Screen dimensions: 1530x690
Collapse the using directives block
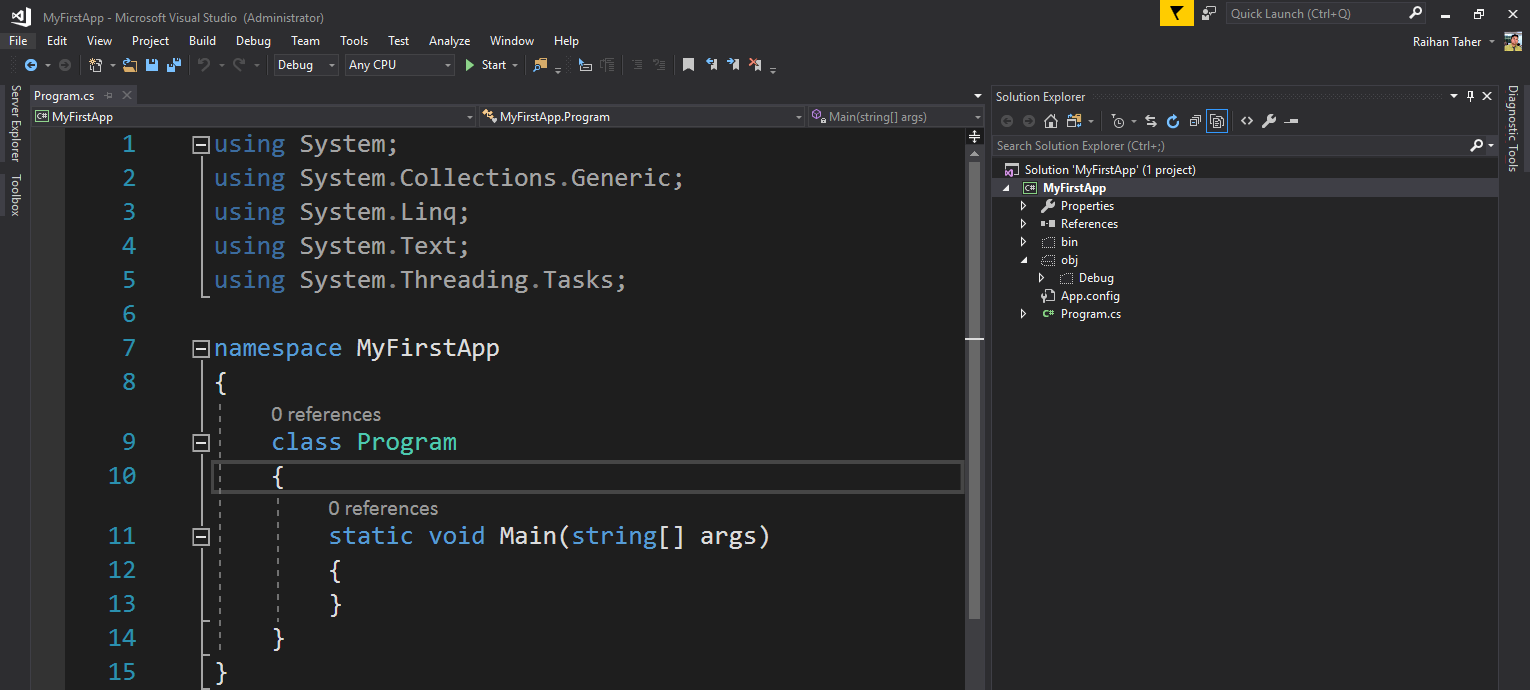coord(200,144)
